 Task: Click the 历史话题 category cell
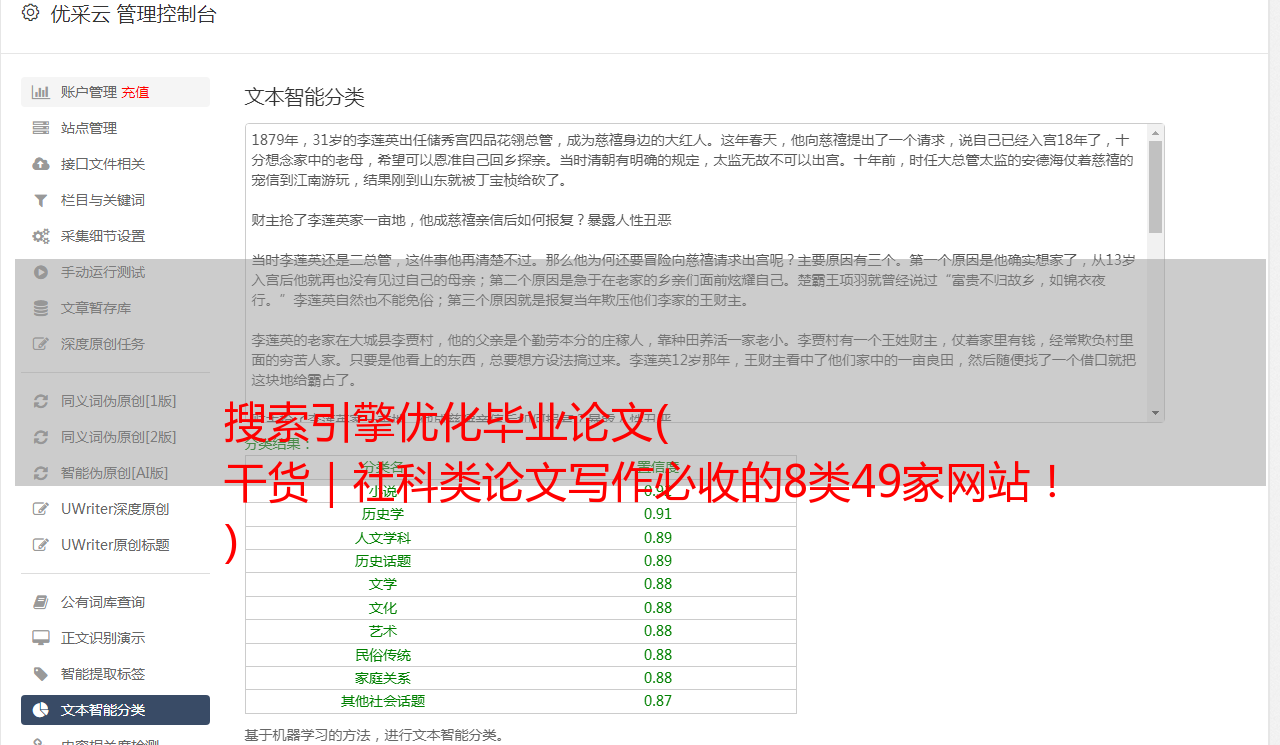tap(383, 561)
